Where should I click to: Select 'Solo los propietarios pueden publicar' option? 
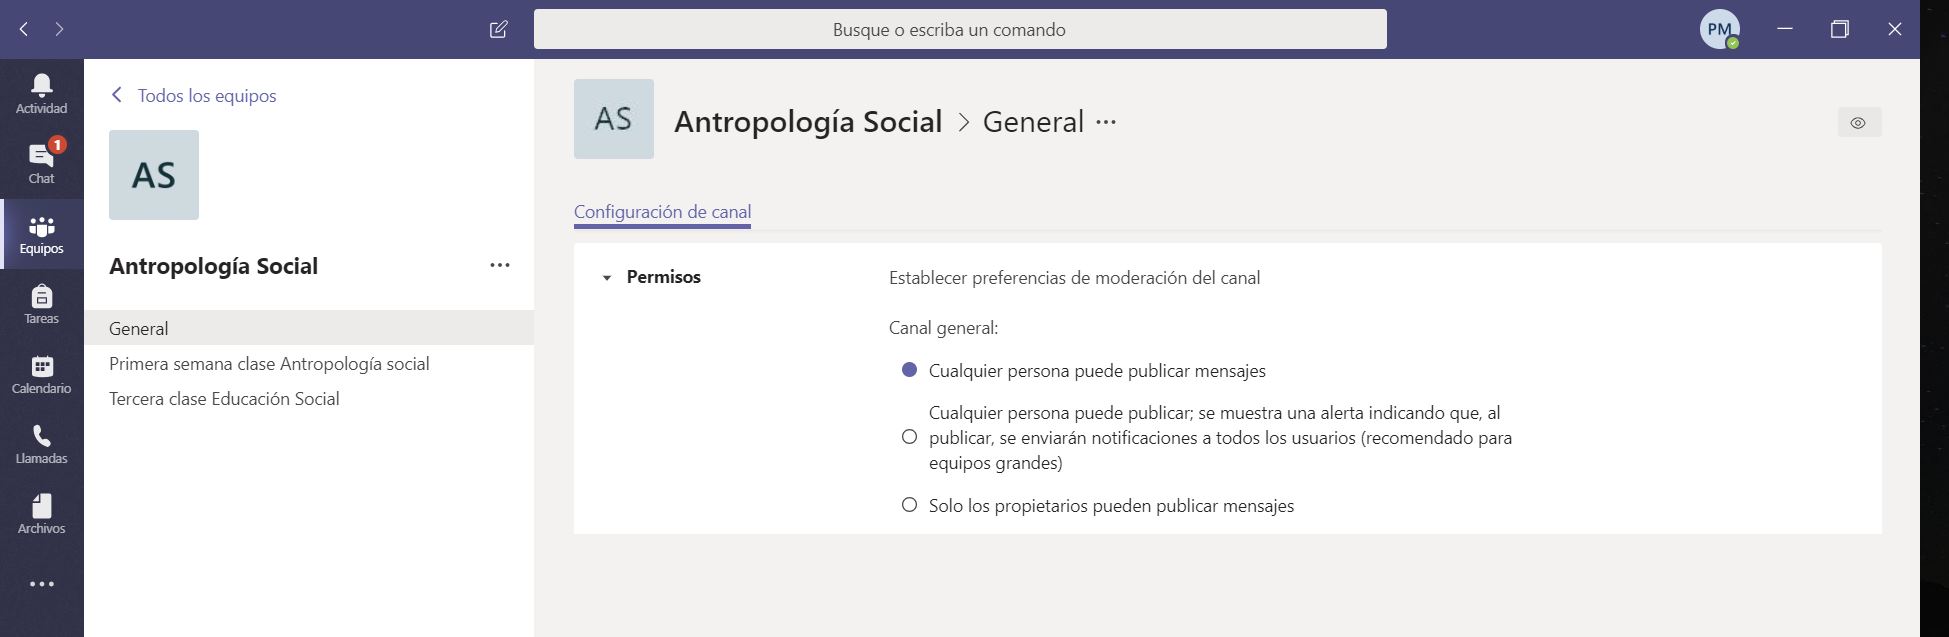pos(909,505)
